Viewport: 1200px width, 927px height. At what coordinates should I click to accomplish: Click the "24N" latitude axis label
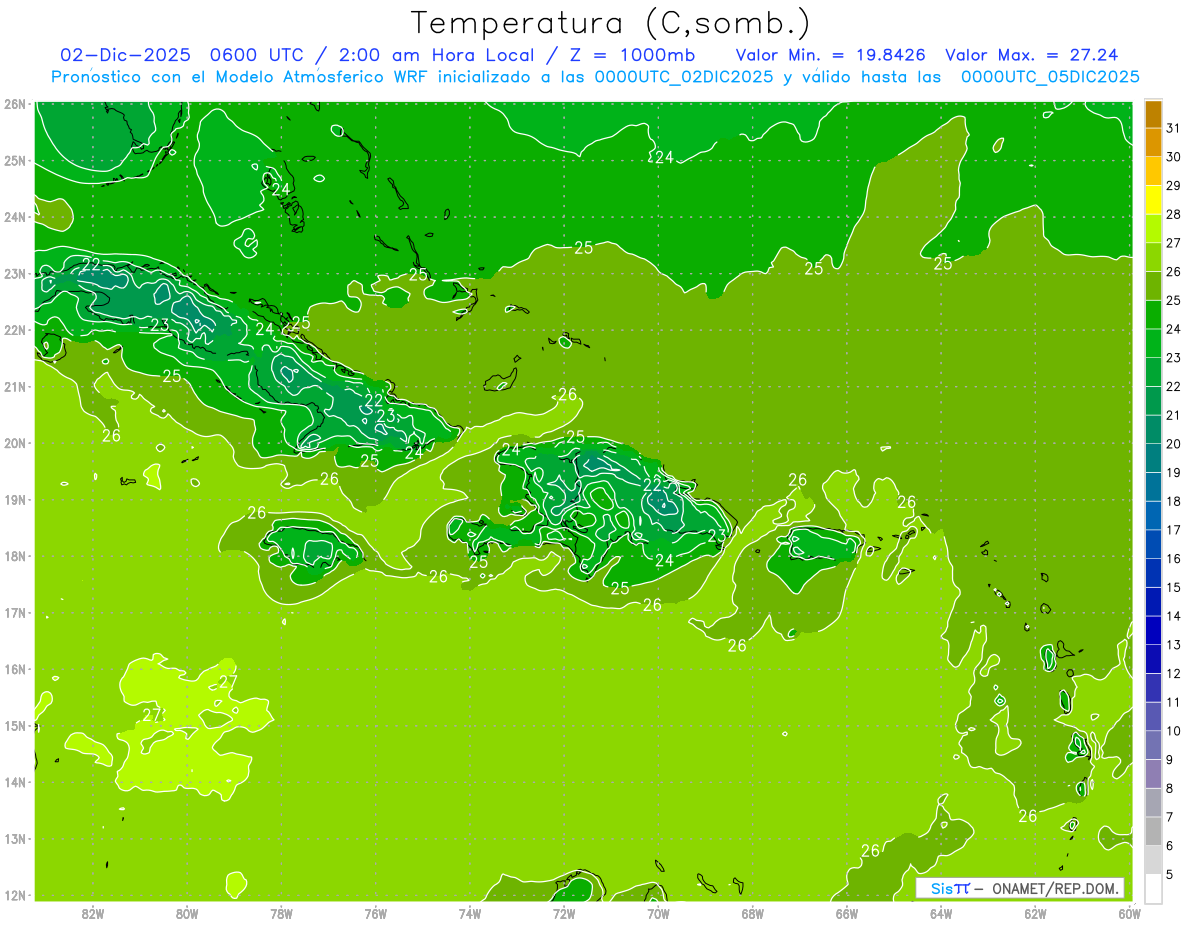[14, 217]
